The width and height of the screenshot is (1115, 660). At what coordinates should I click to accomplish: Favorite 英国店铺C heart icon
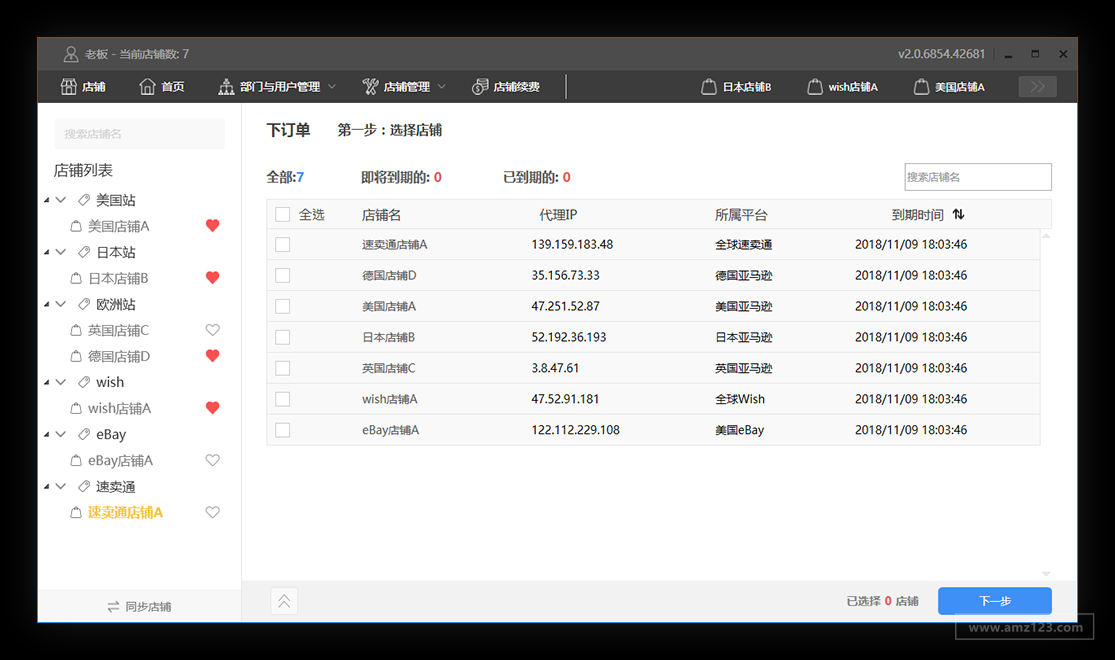(213, 330)
